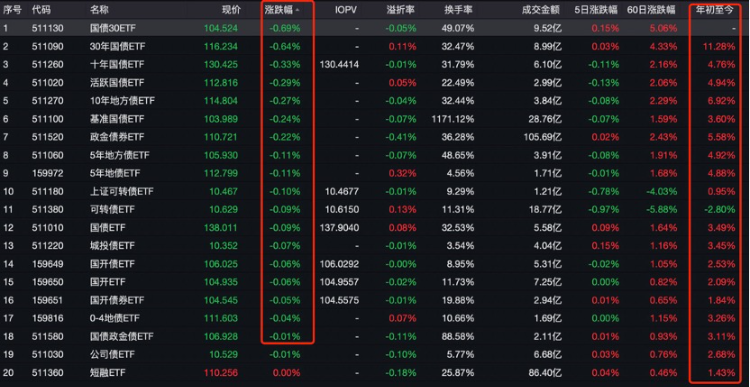Select 基准国债ETF with 1171.12% turnover

coord(375,119)
